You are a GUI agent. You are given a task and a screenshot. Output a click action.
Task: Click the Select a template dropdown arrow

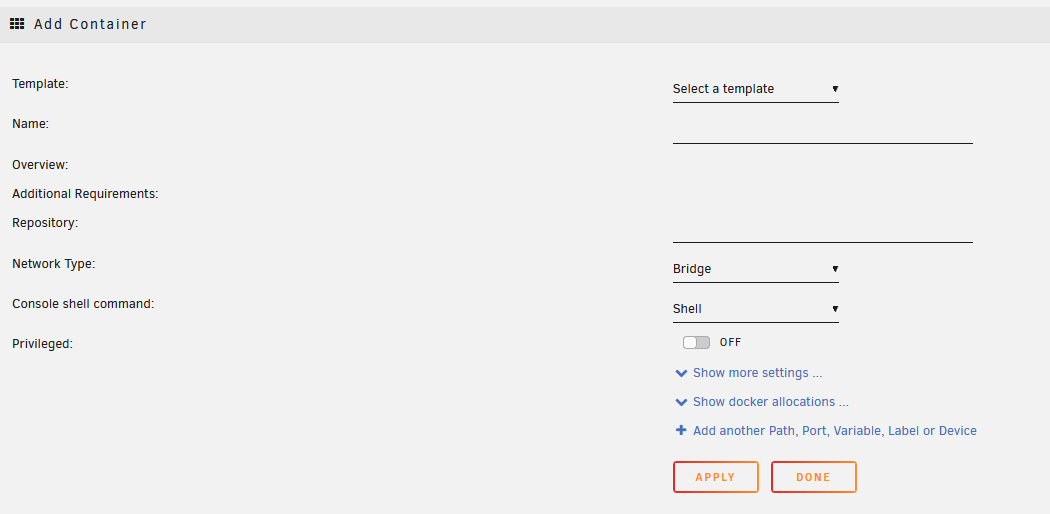835,88
